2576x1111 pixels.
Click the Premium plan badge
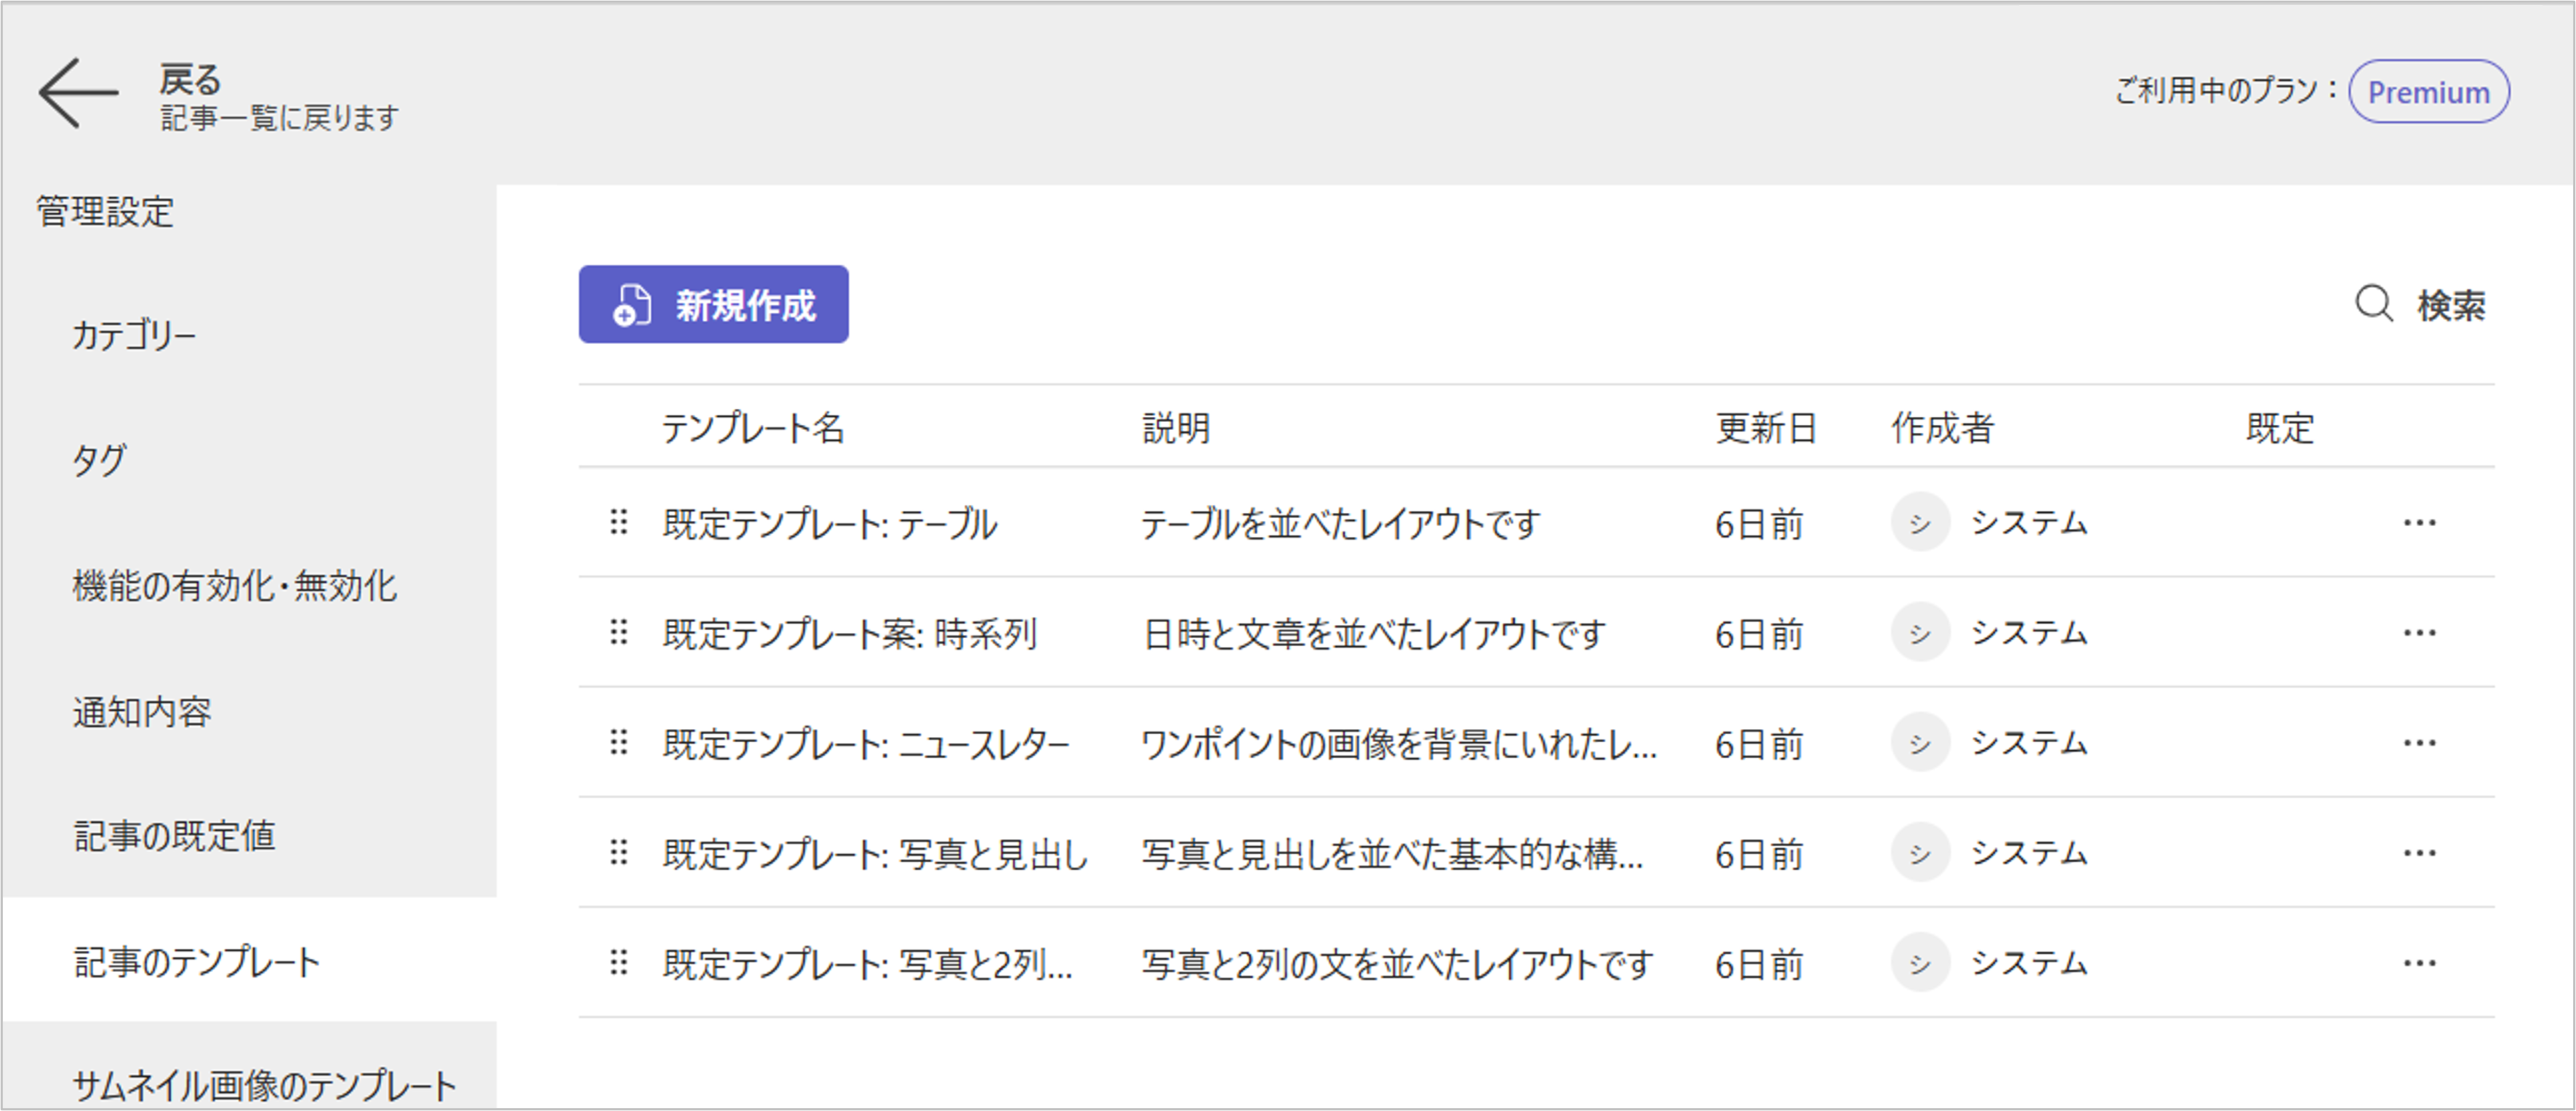(x=2428, y=92)
